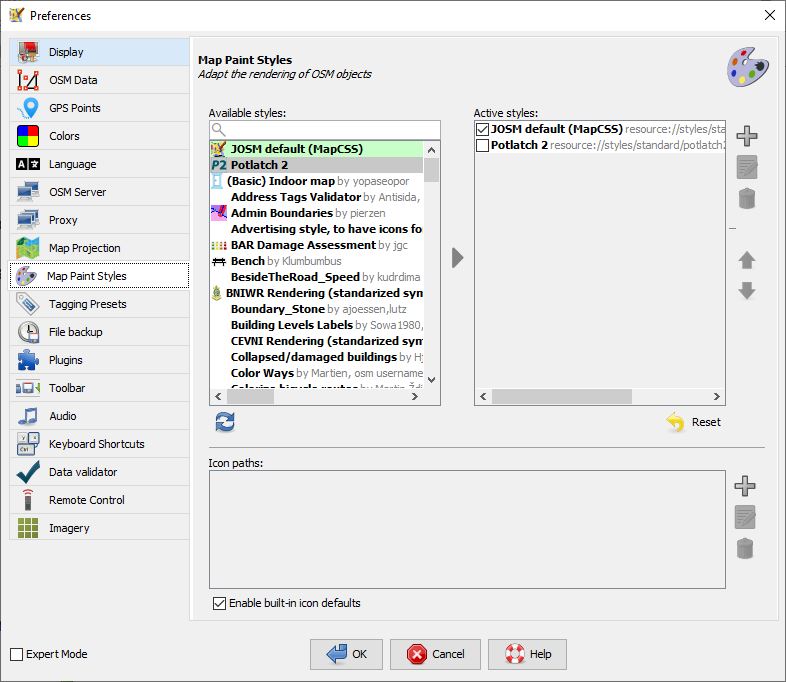The height and width of the screenshot is (682, 786).
Task: Disable JOSM default (MapCSS) active style checkbox
Action: coord(482,129)
